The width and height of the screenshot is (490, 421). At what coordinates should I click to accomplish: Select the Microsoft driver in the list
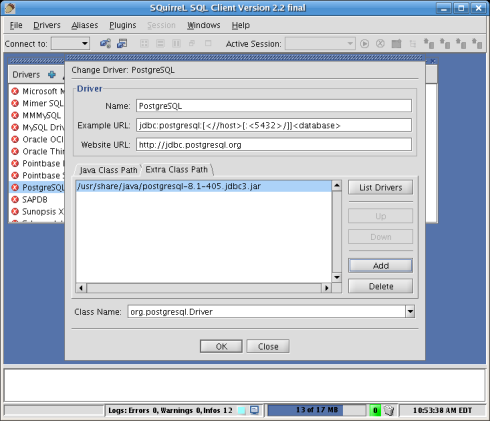pos(37,91)
